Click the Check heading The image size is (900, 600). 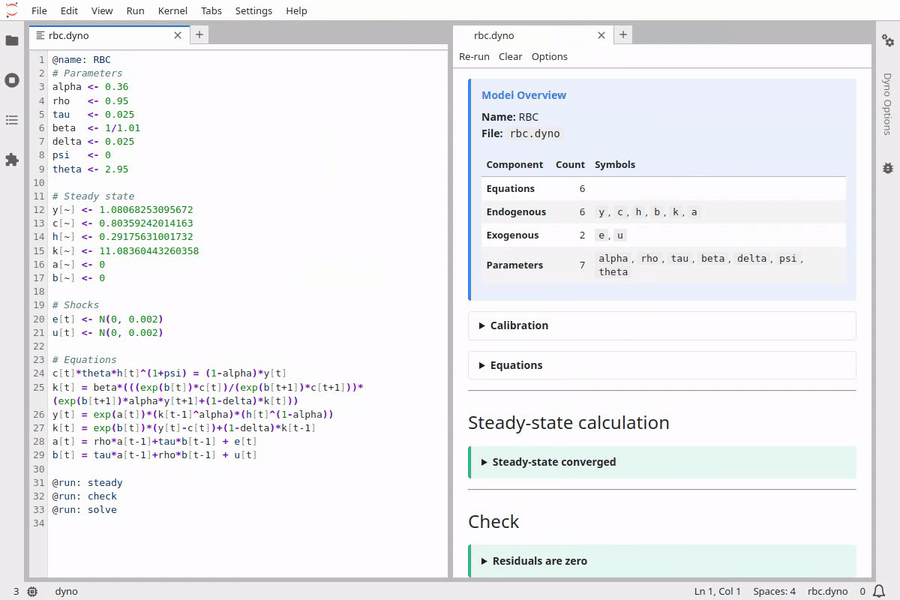tap(493, 522)
